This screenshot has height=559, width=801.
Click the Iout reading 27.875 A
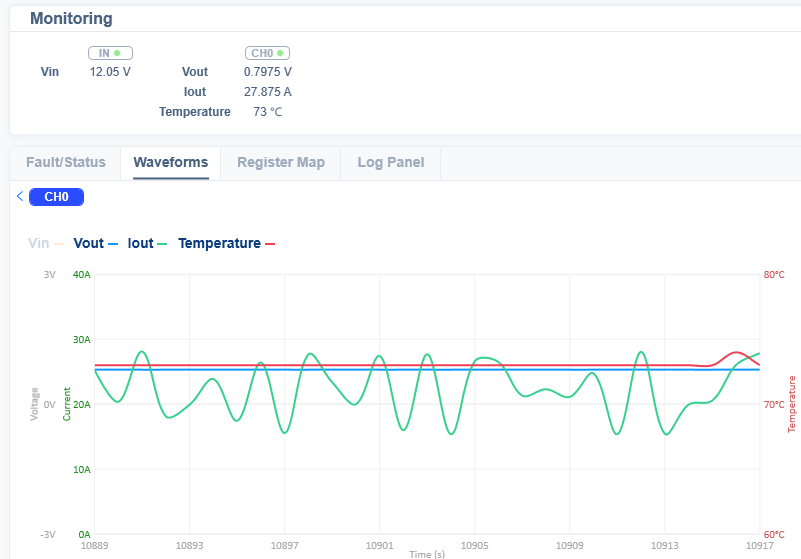pos(268,92)
